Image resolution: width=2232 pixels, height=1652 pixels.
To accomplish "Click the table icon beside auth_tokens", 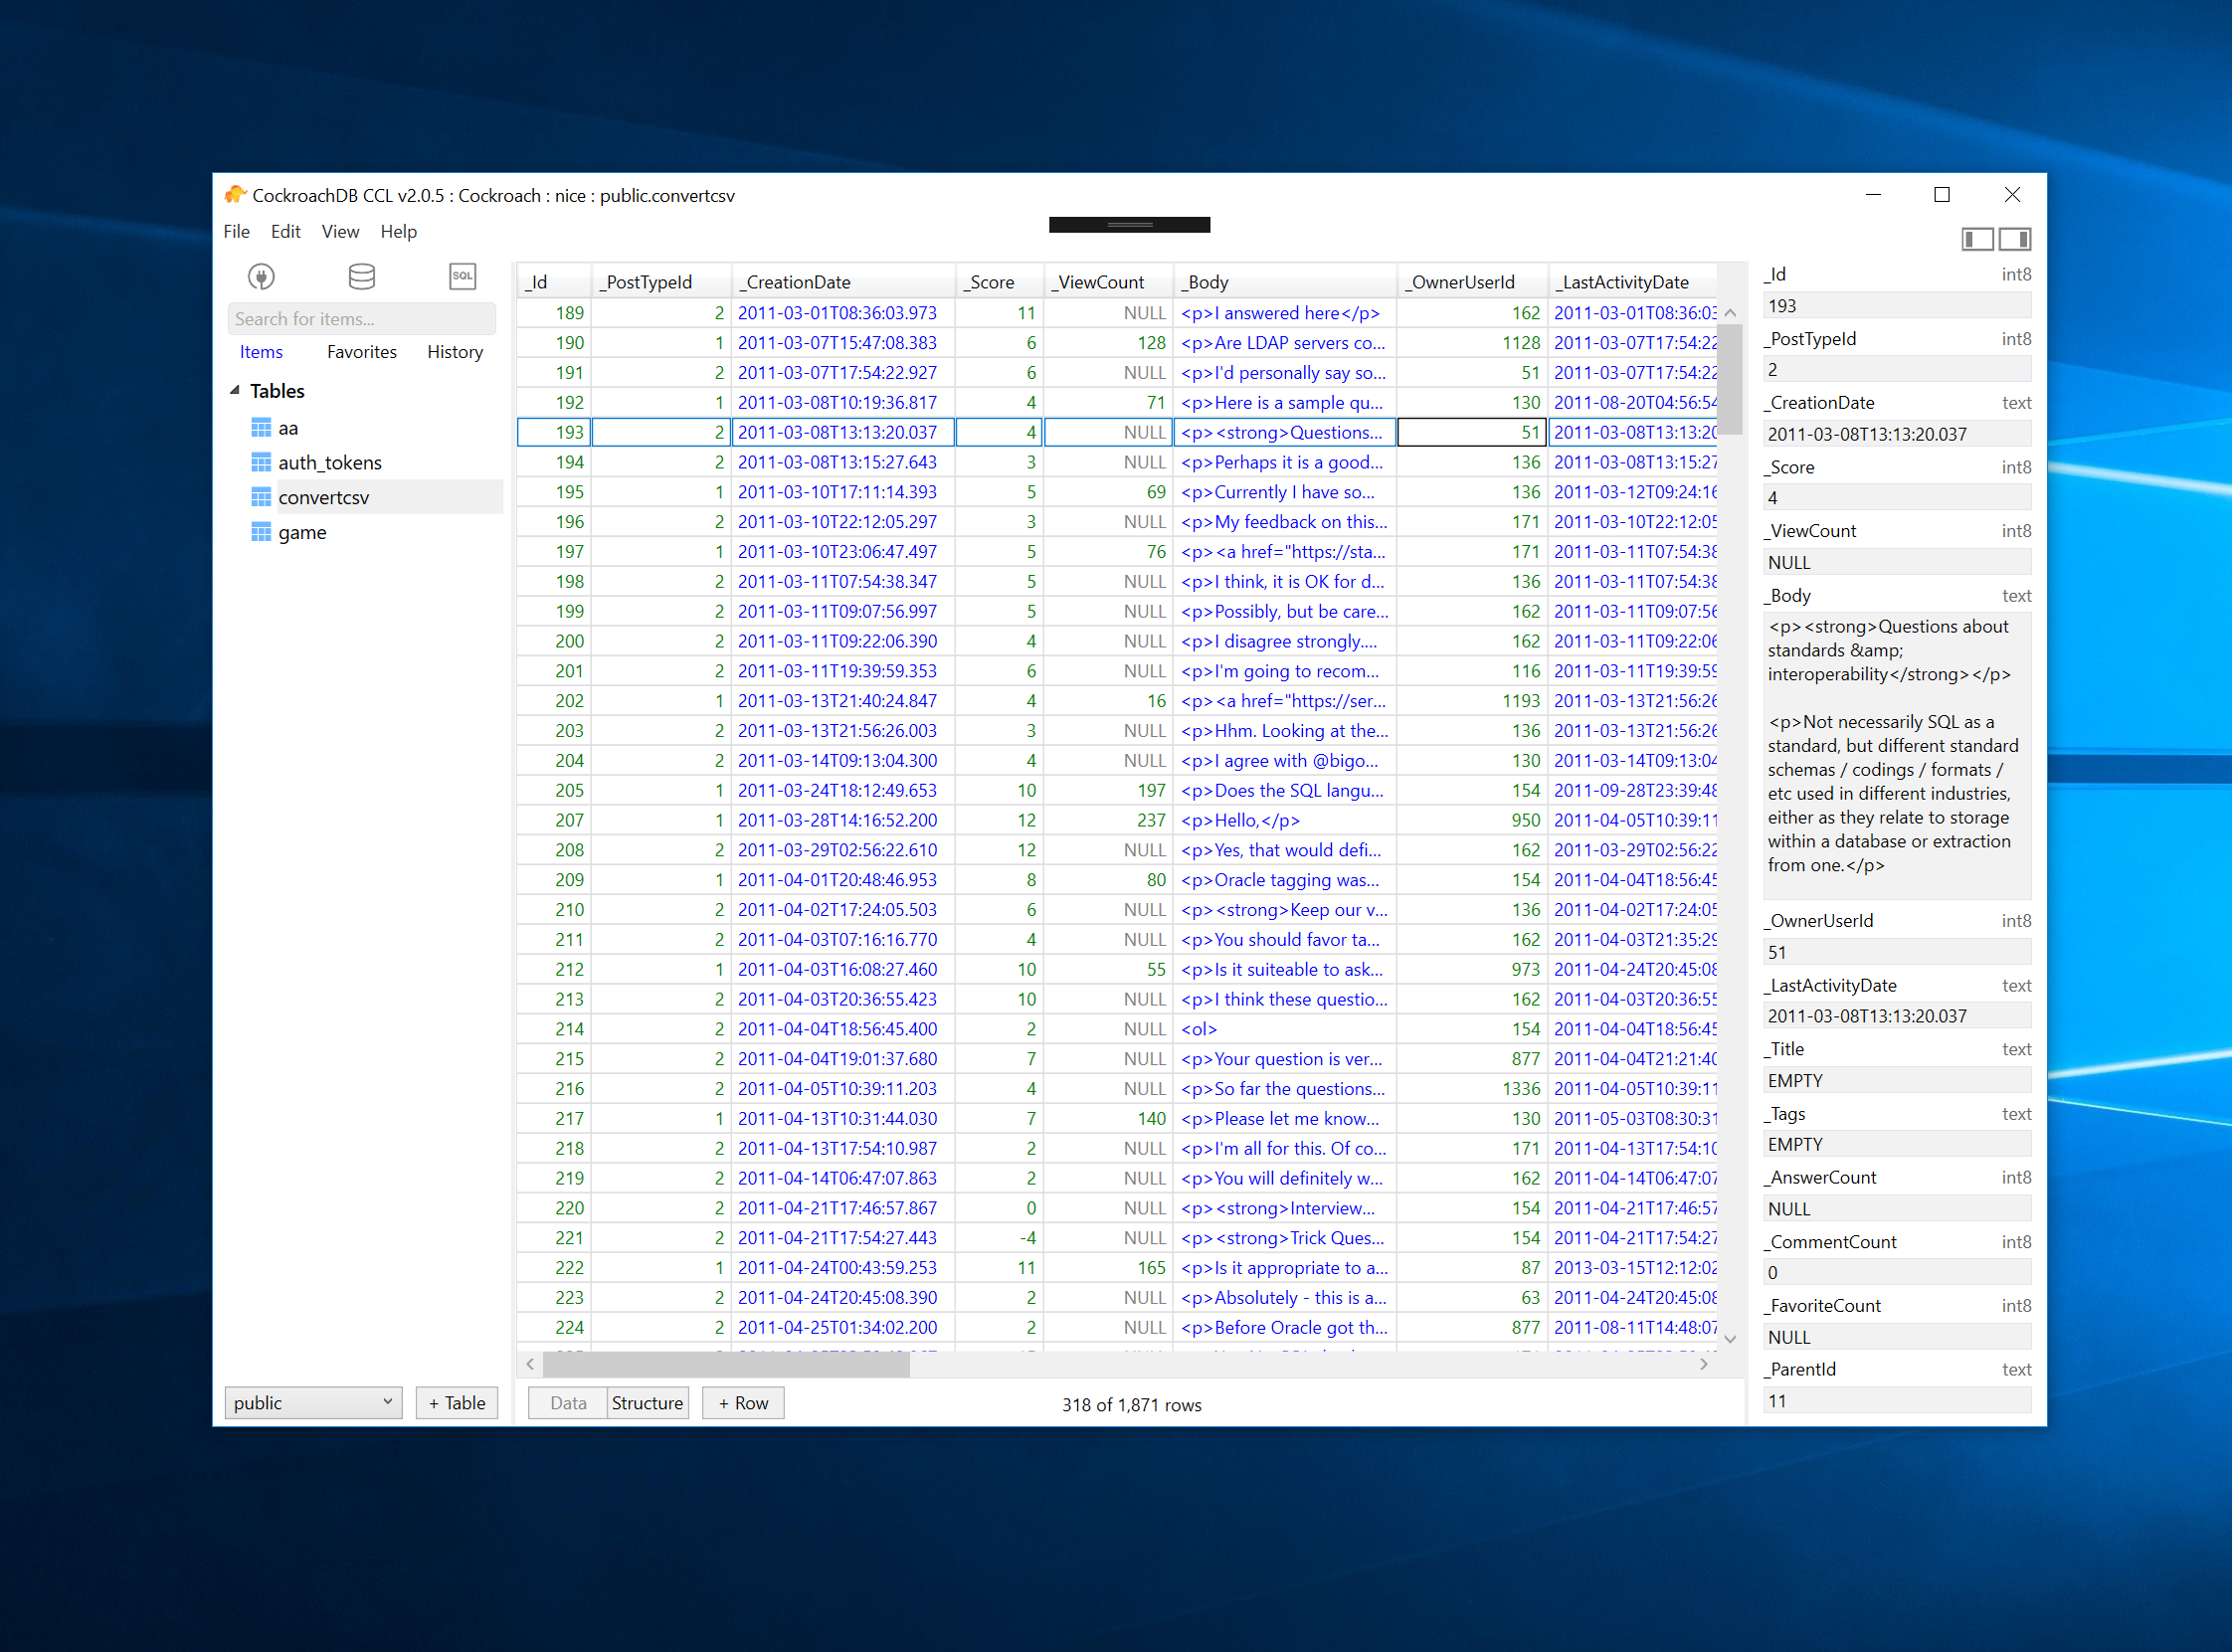I will tap(261, 462).
